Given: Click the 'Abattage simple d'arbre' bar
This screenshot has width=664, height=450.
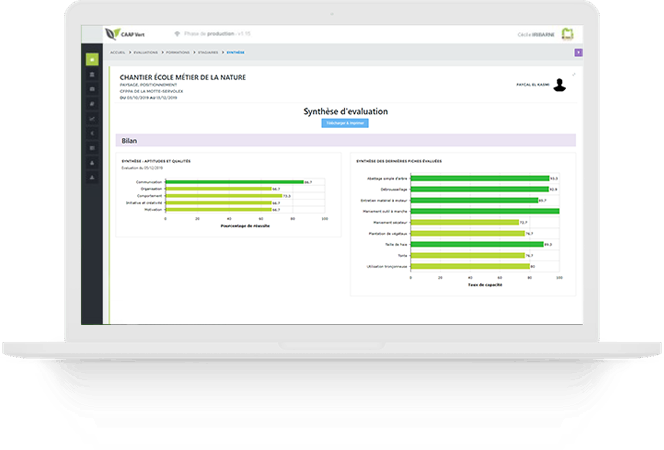Looking at the screenshot, I should (x=480, y=178).
